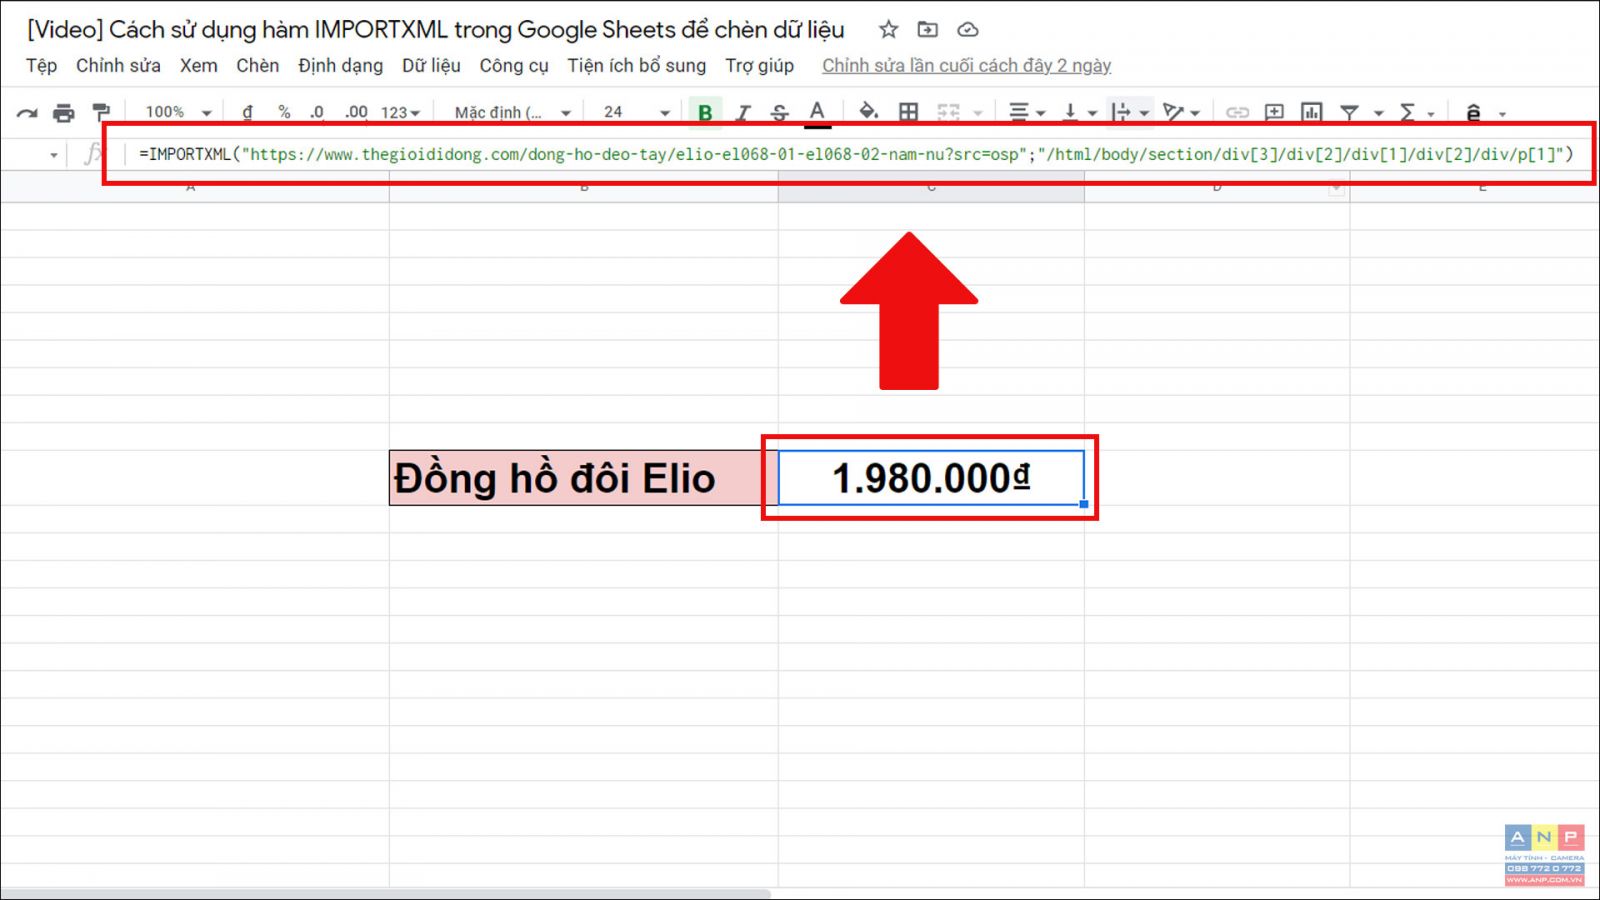
Task: Format as percent icon
Action: (x=284, y=112)
